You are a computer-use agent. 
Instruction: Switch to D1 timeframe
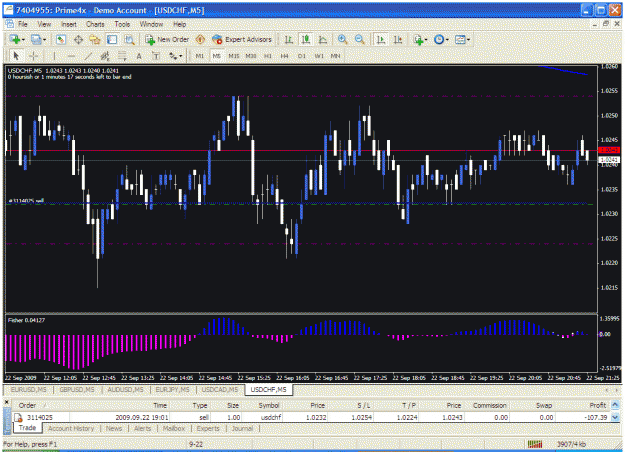tap(302, 56)
